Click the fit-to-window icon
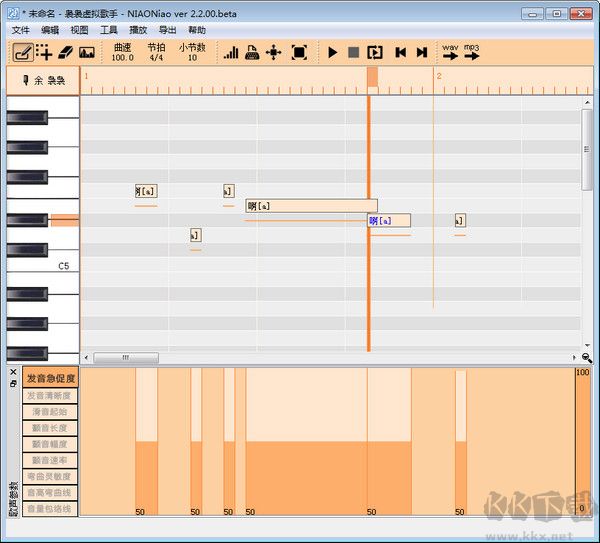The image size is (600, 543). 299,52
